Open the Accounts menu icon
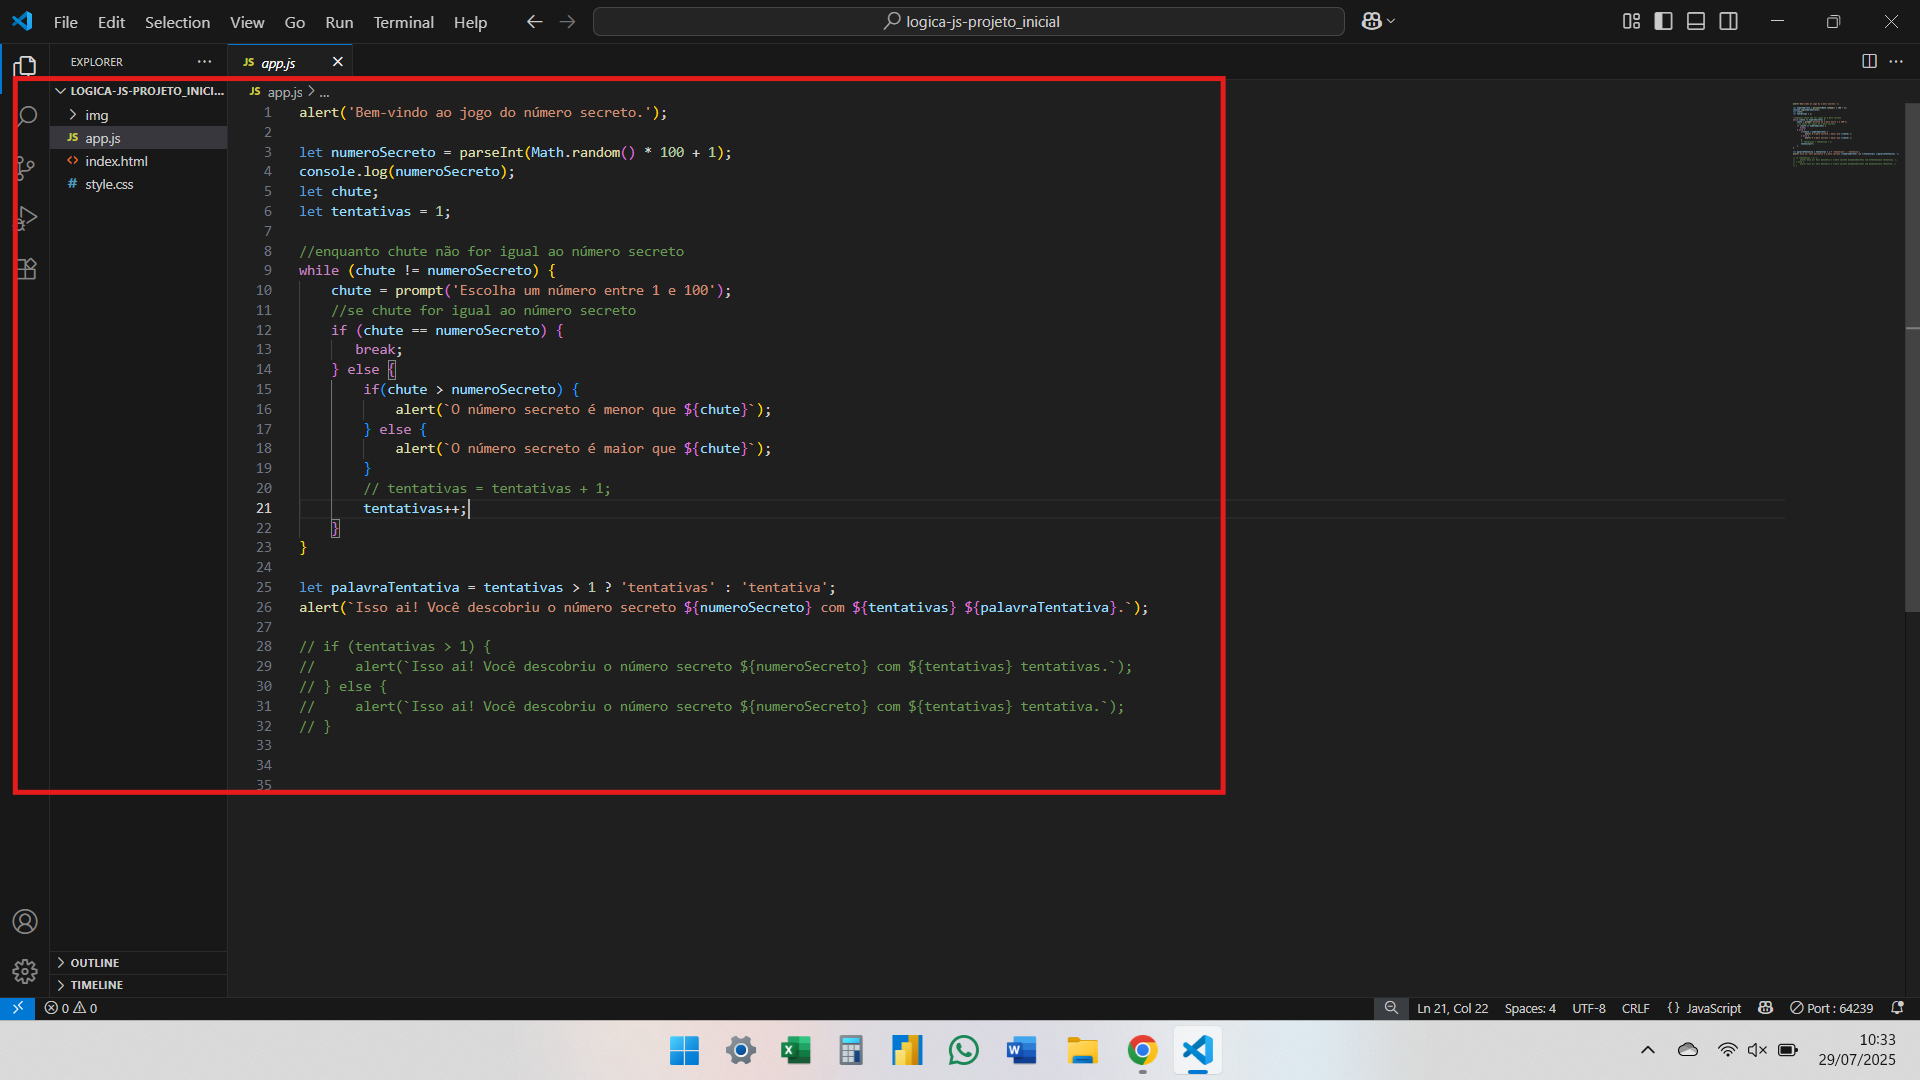Viewport: 1920px width, 1080px height. click(x=25, y=921)
